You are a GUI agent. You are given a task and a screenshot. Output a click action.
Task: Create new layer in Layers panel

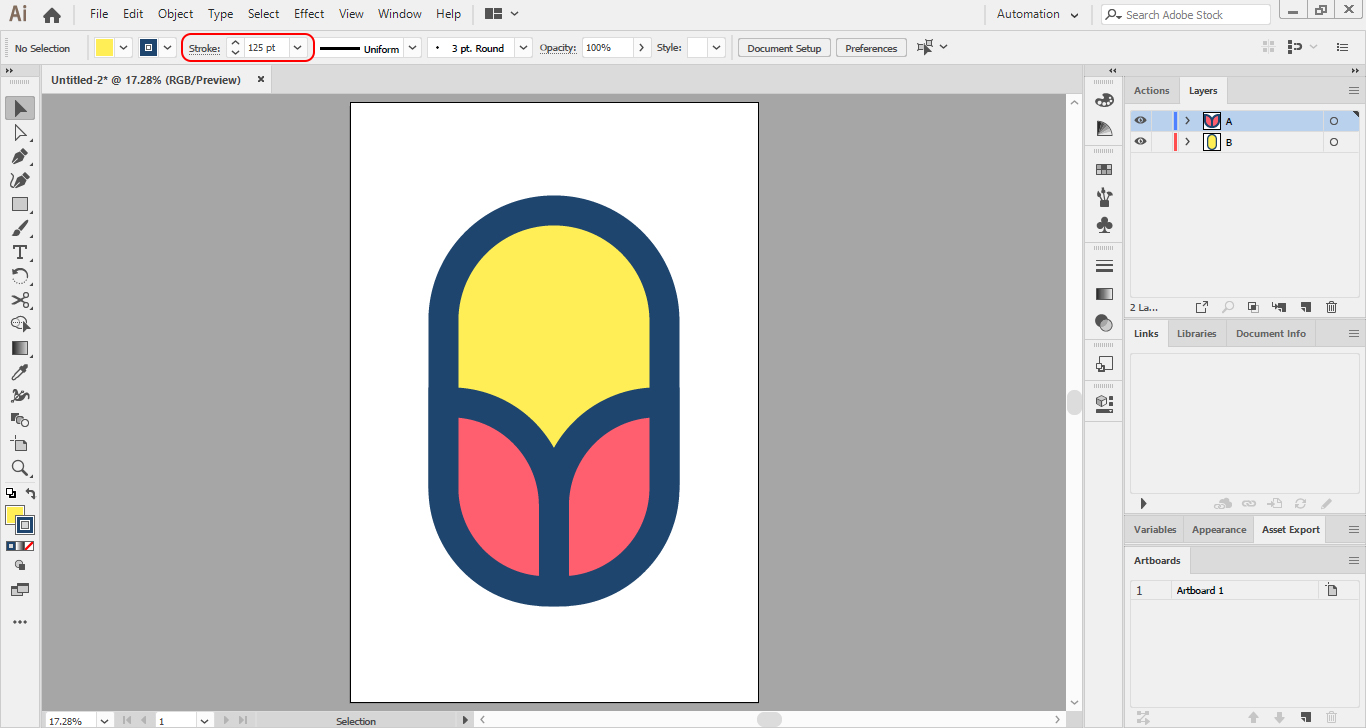pyautogui.click(x=1305, y=307)
